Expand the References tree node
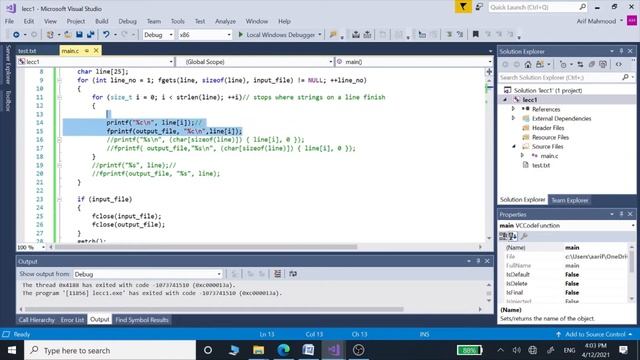640x360 pixels. point(513,109)
